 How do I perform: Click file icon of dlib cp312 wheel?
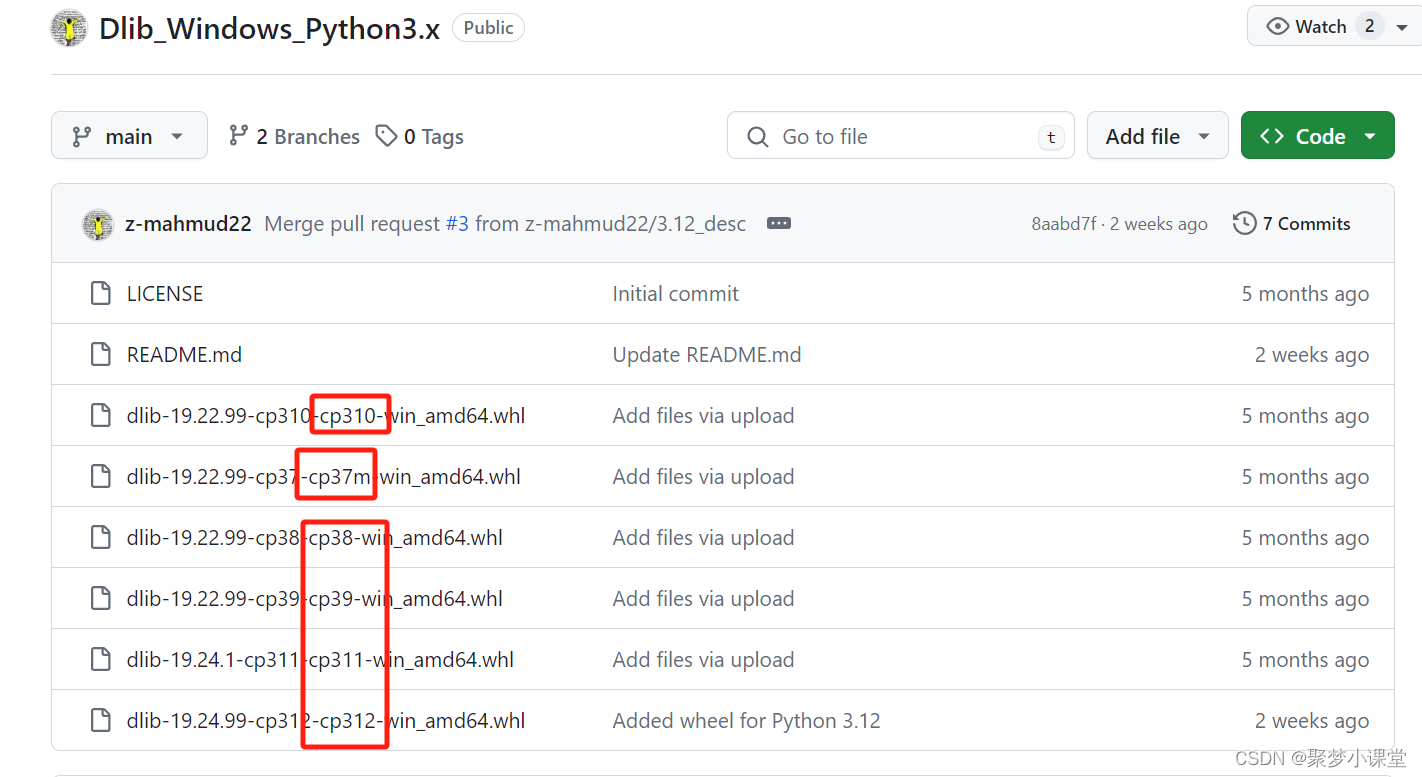tap(100, 720)
